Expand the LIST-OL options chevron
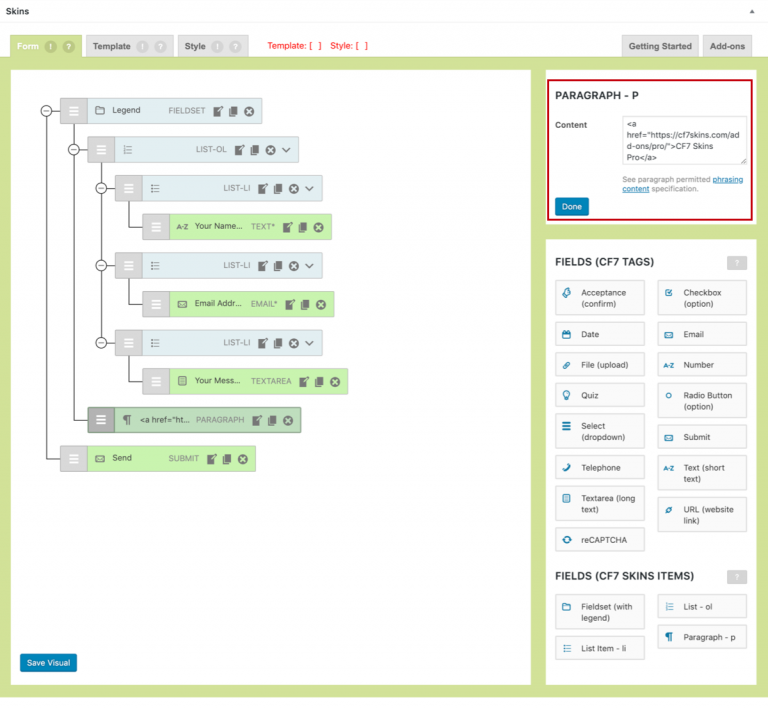Viewport: 768px width, 708px height. click(x=286, y=150)
